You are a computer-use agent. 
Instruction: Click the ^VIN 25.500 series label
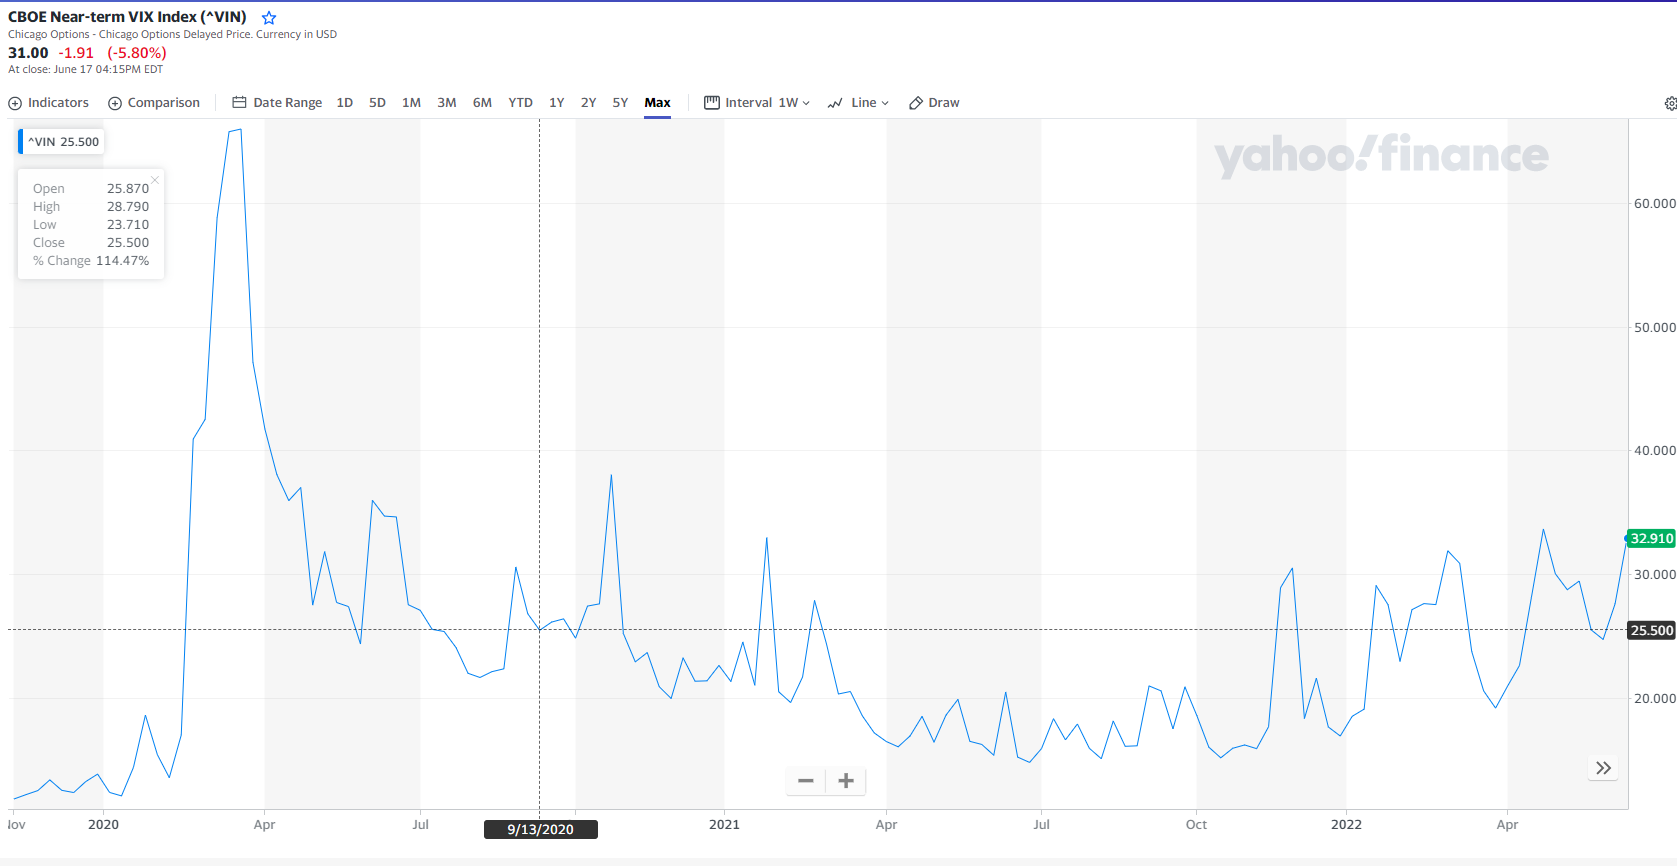pos(64,142)
